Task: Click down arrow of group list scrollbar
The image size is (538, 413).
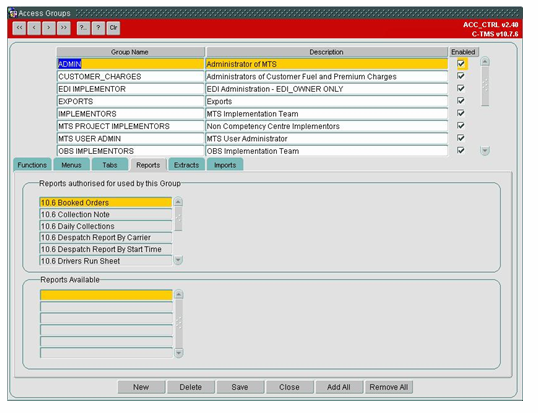Action: [485, 151]
